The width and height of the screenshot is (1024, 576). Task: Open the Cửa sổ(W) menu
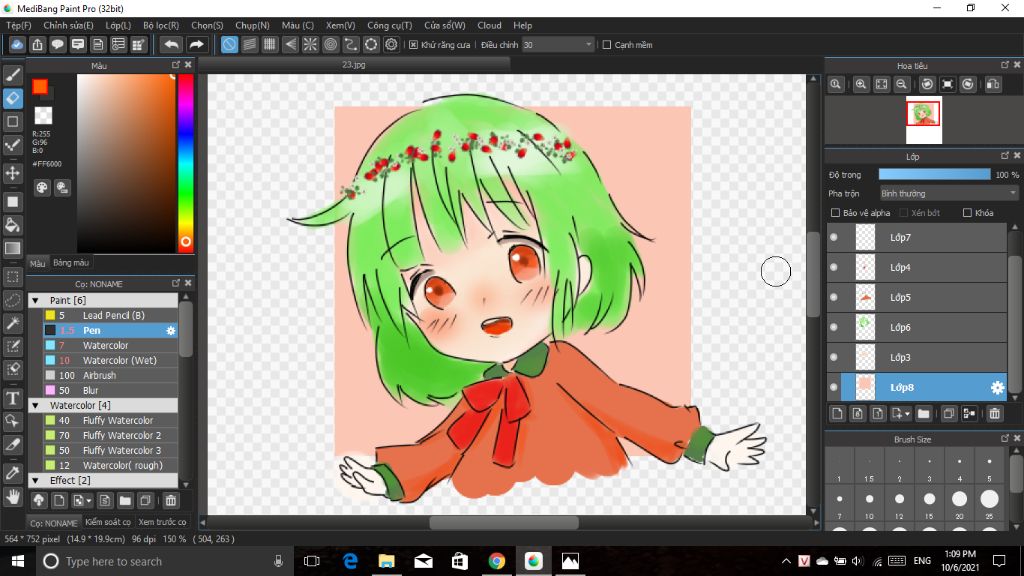tap(445, 25)
